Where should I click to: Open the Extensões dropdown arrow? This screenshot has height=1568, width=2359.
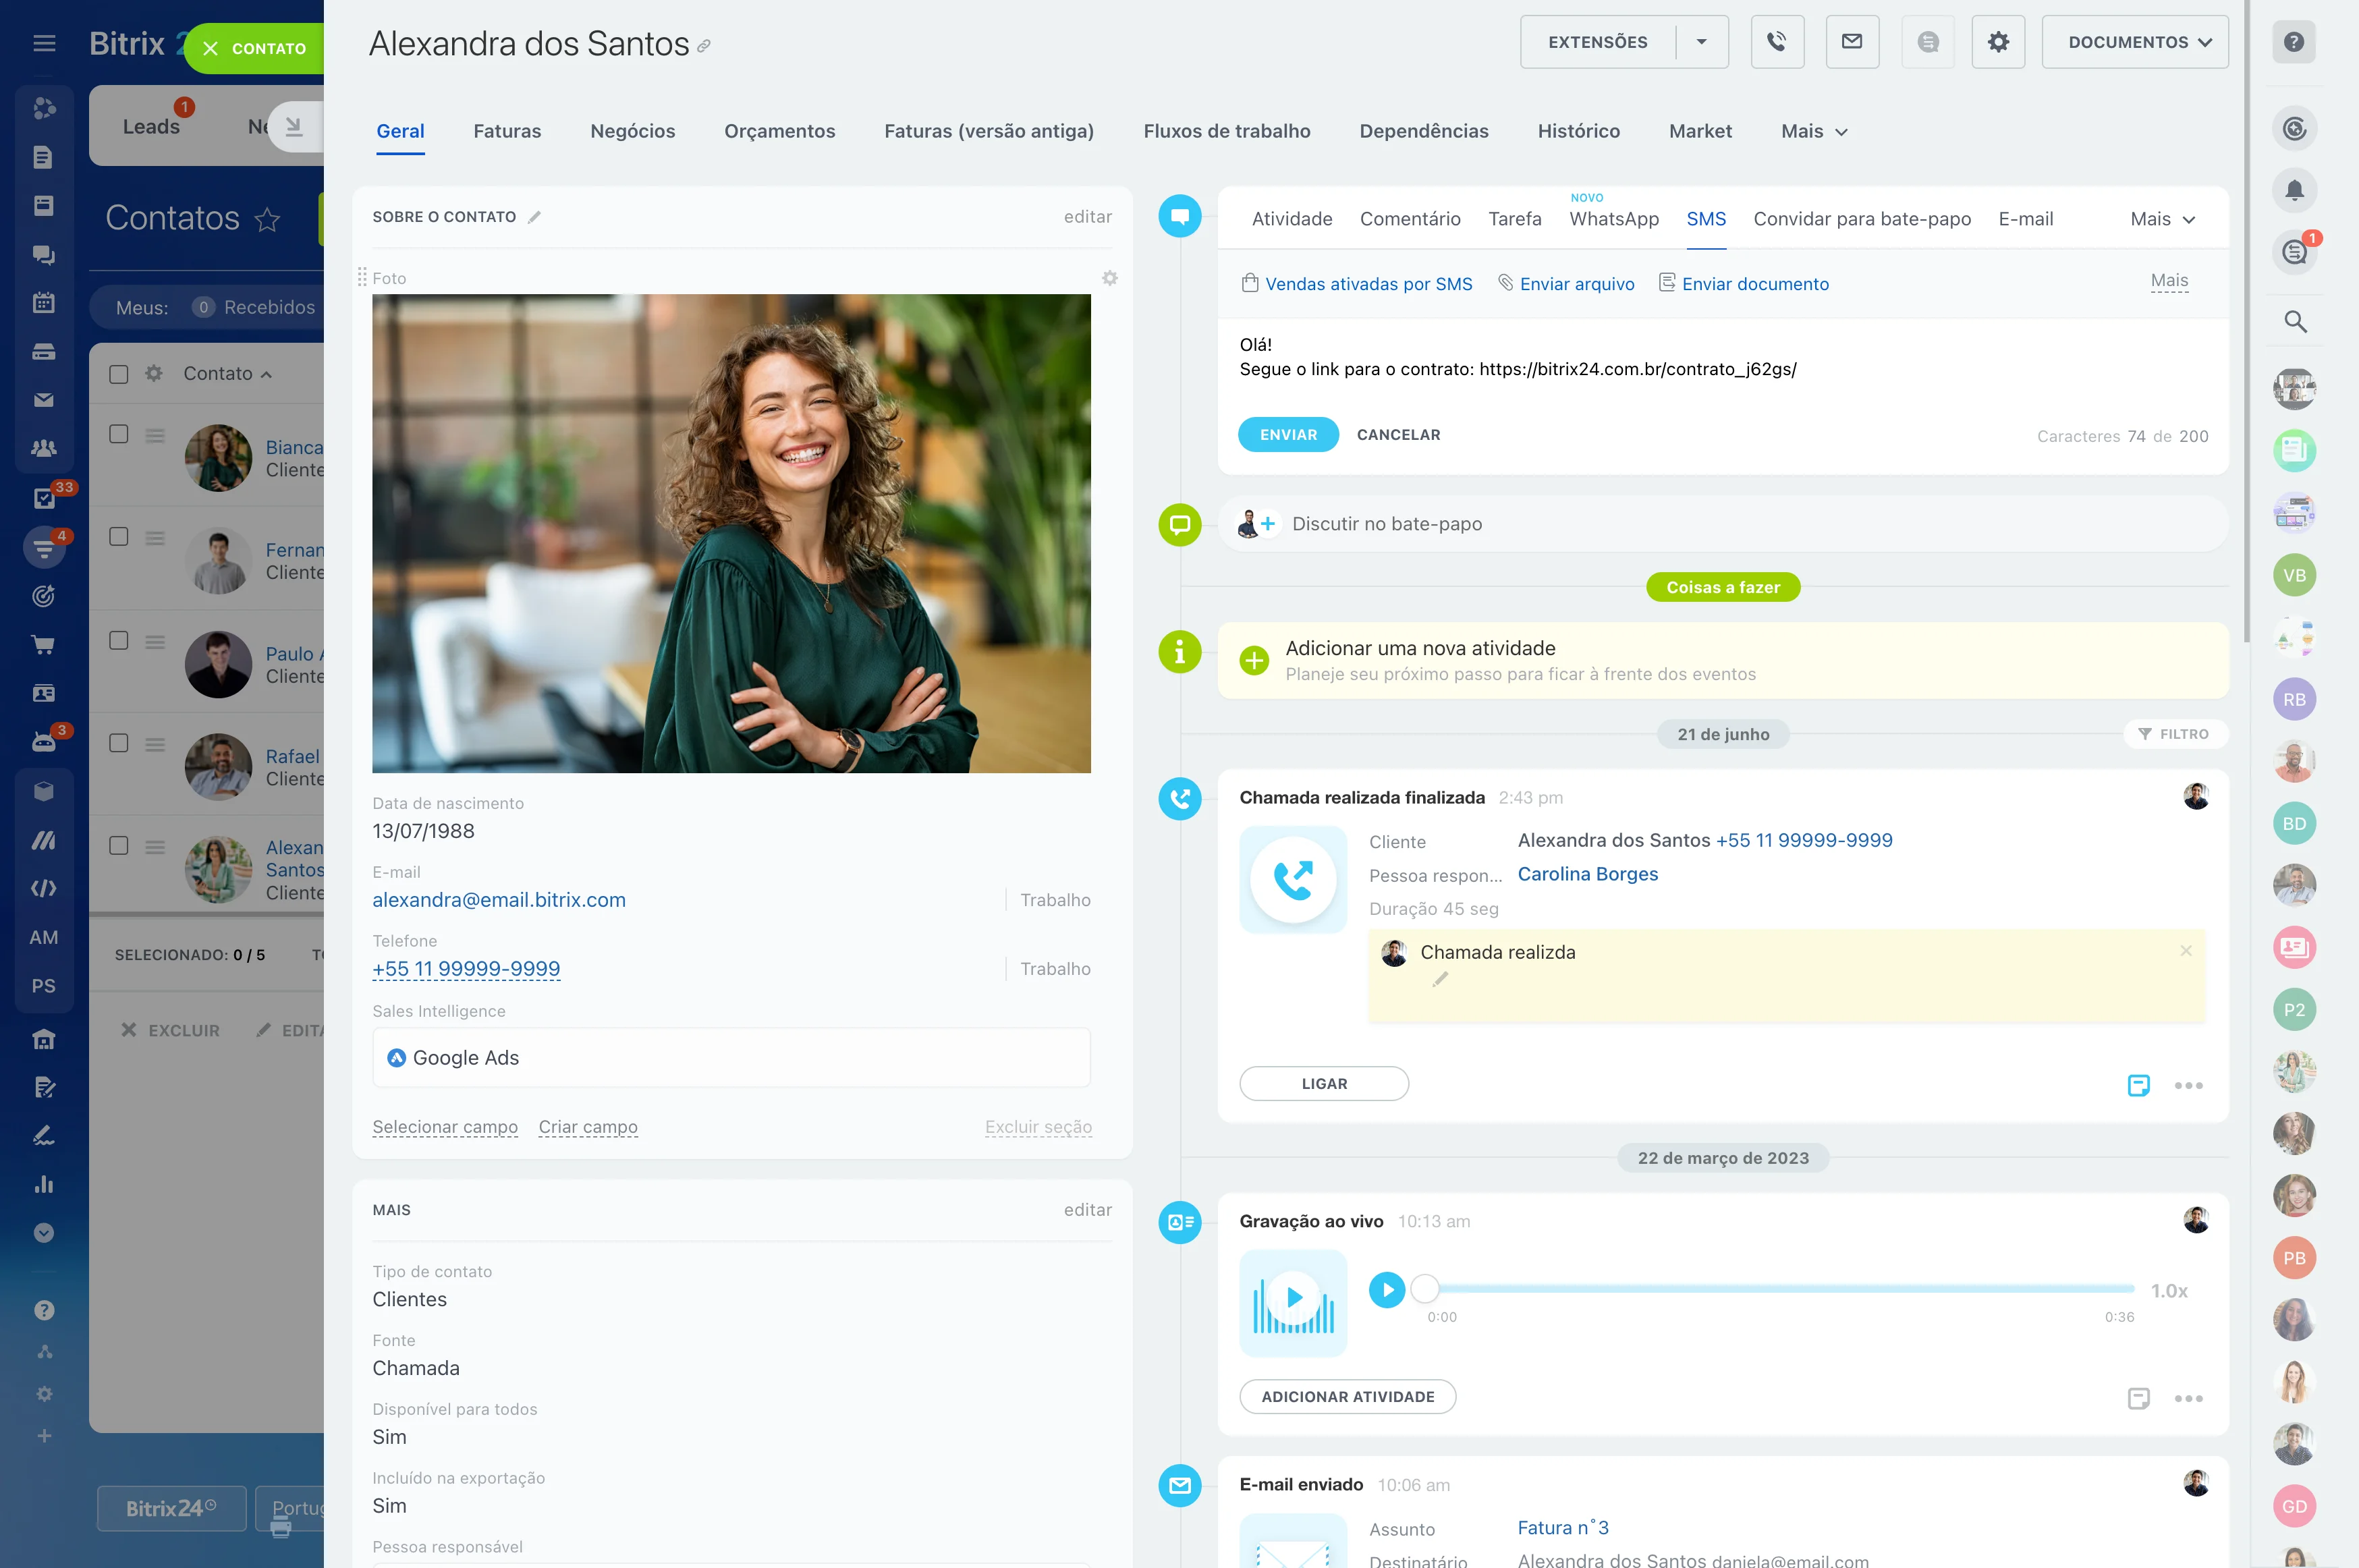[1701, 42]
